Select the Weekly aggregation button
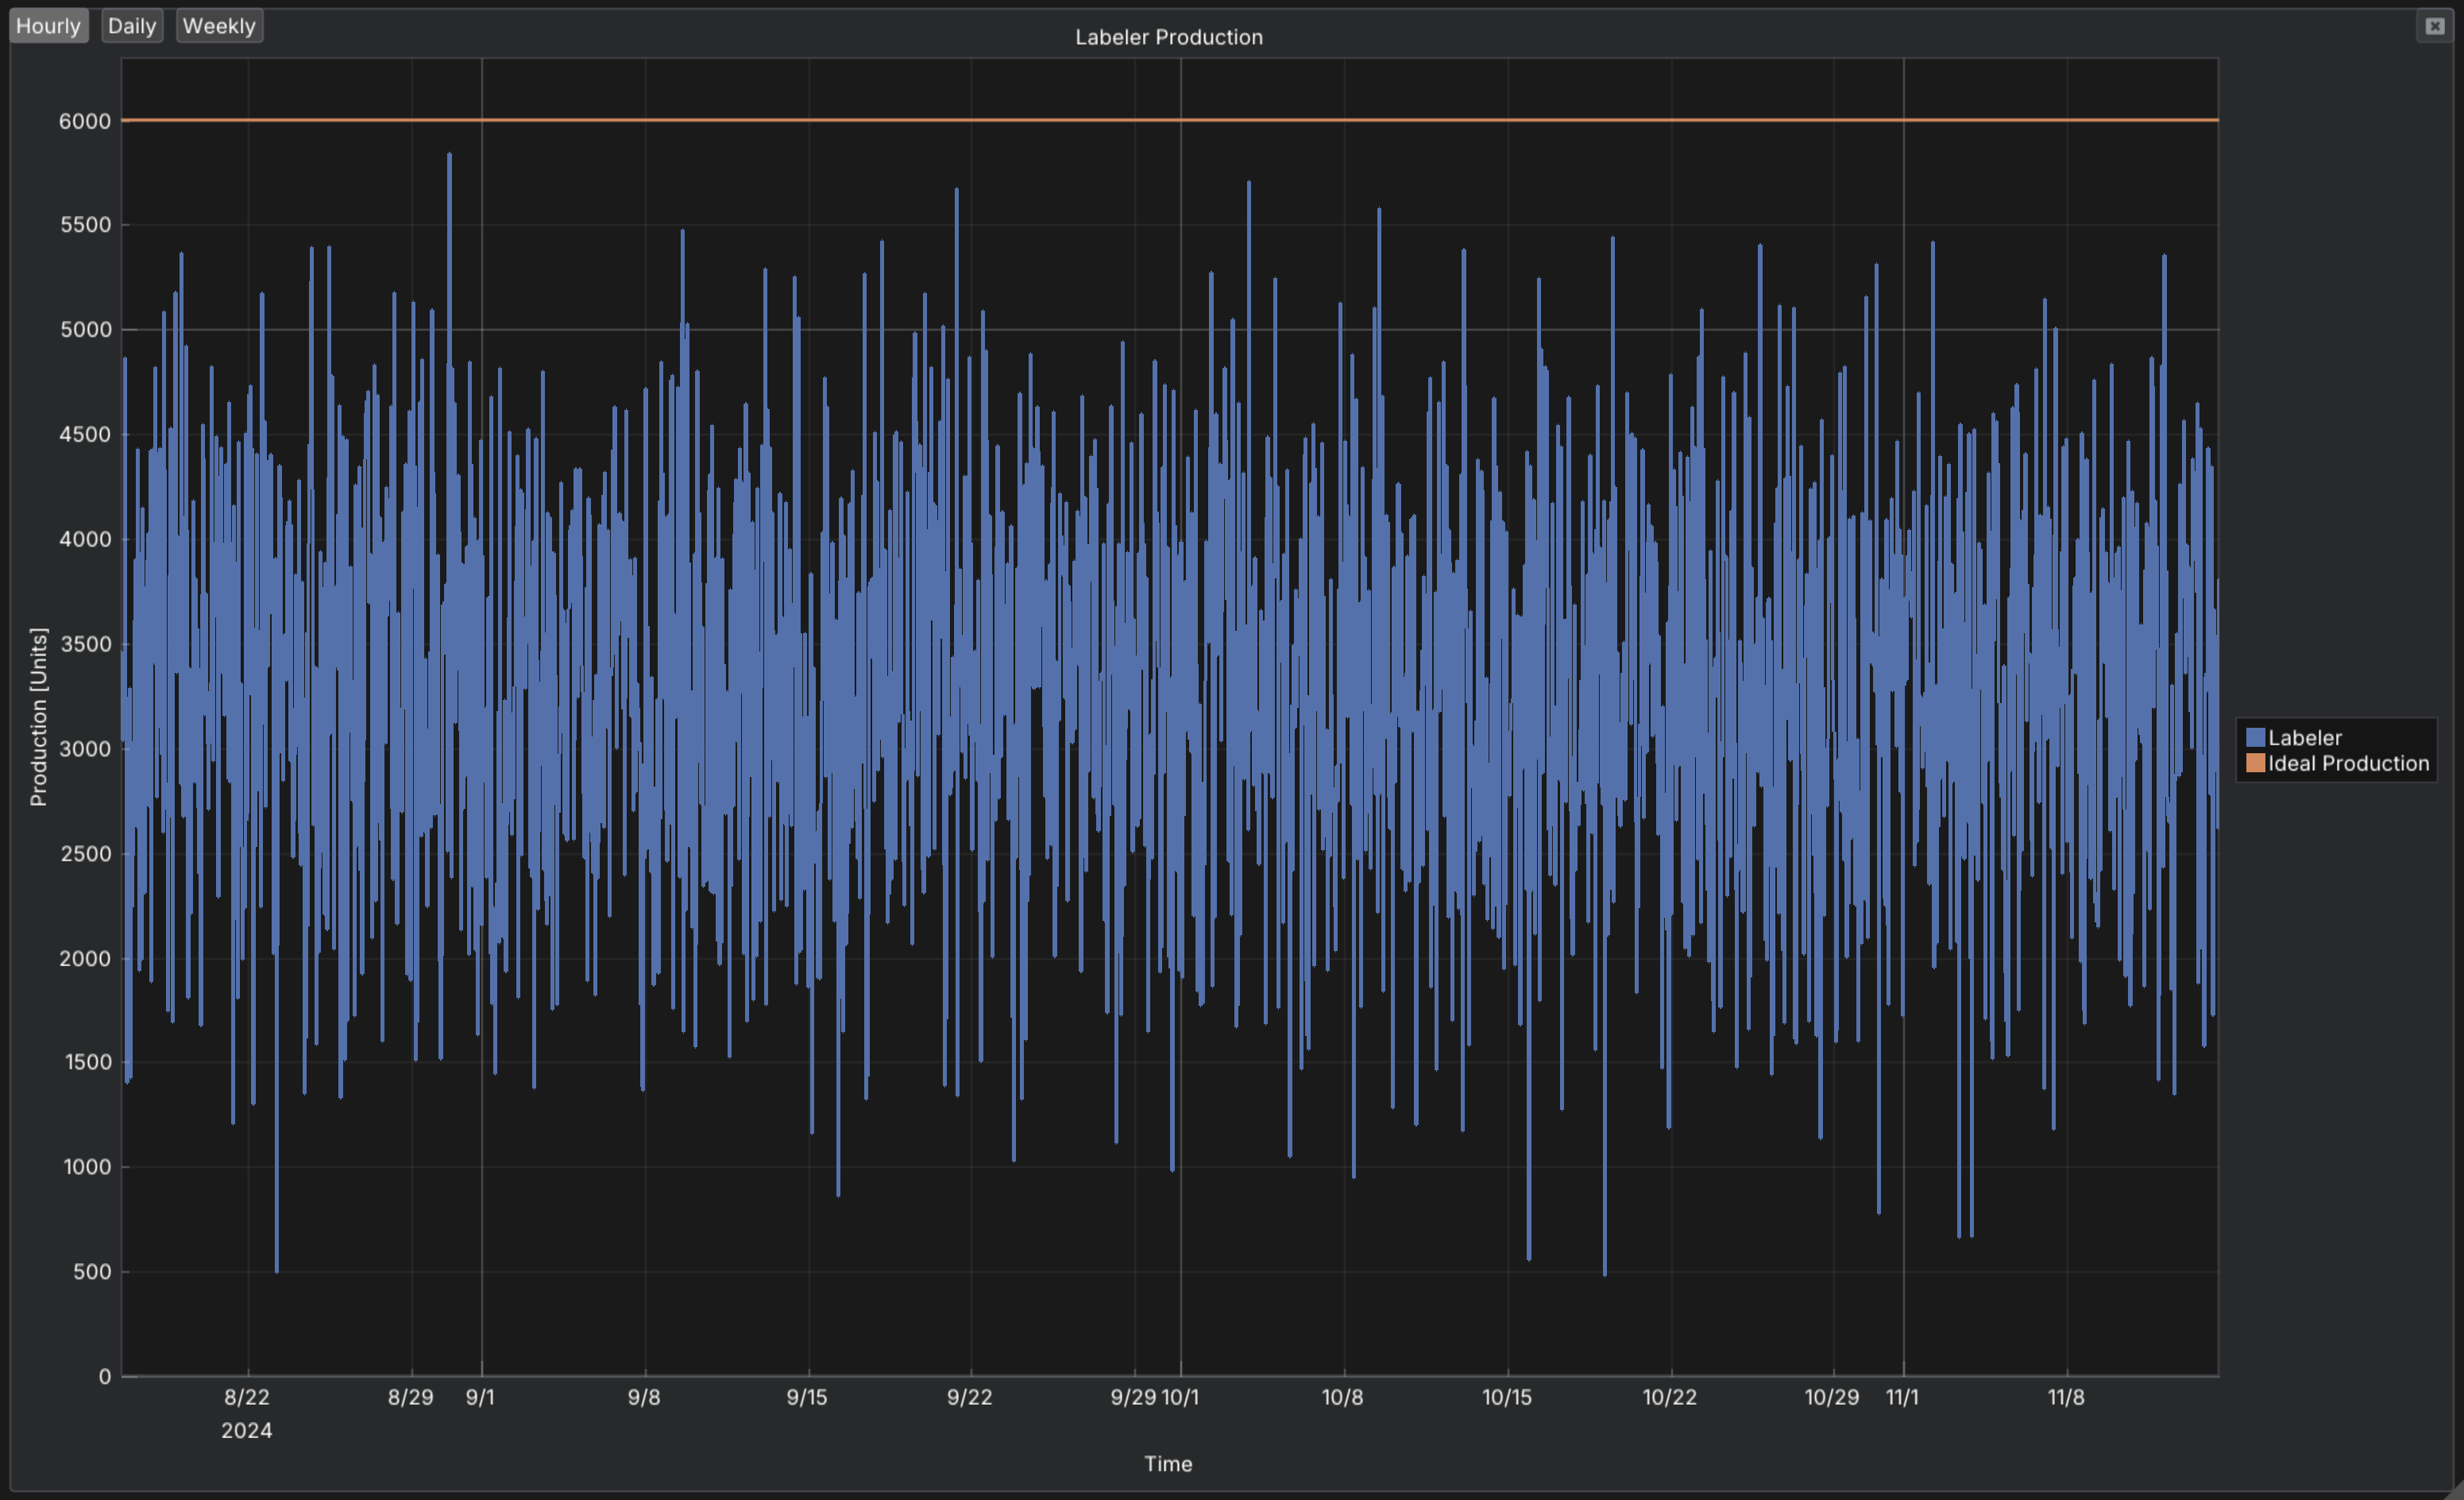 tap(219, 26)
